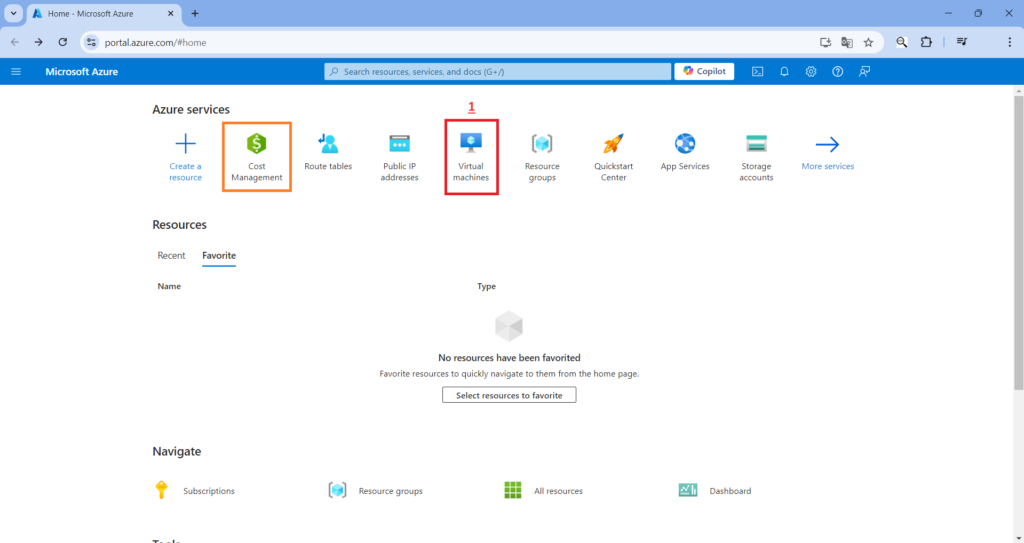Expand Chrome tab search dropdown
This screenshot has height=543, width=1024.
(x=14, y=14)
